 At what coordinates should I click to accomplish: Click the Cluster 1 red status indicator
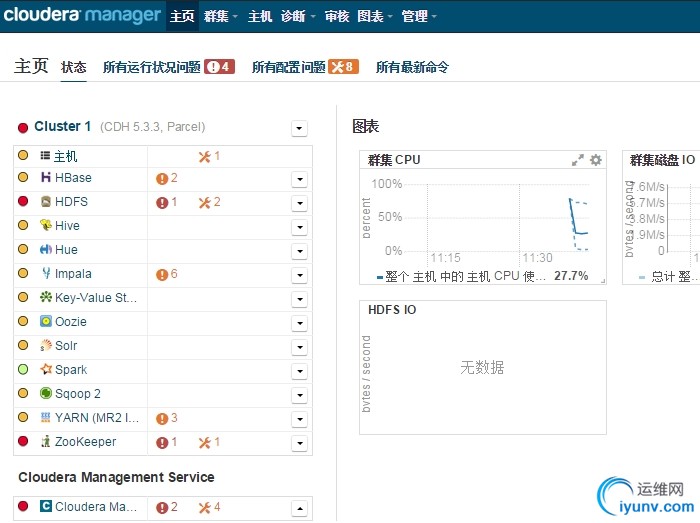point(23,128)
